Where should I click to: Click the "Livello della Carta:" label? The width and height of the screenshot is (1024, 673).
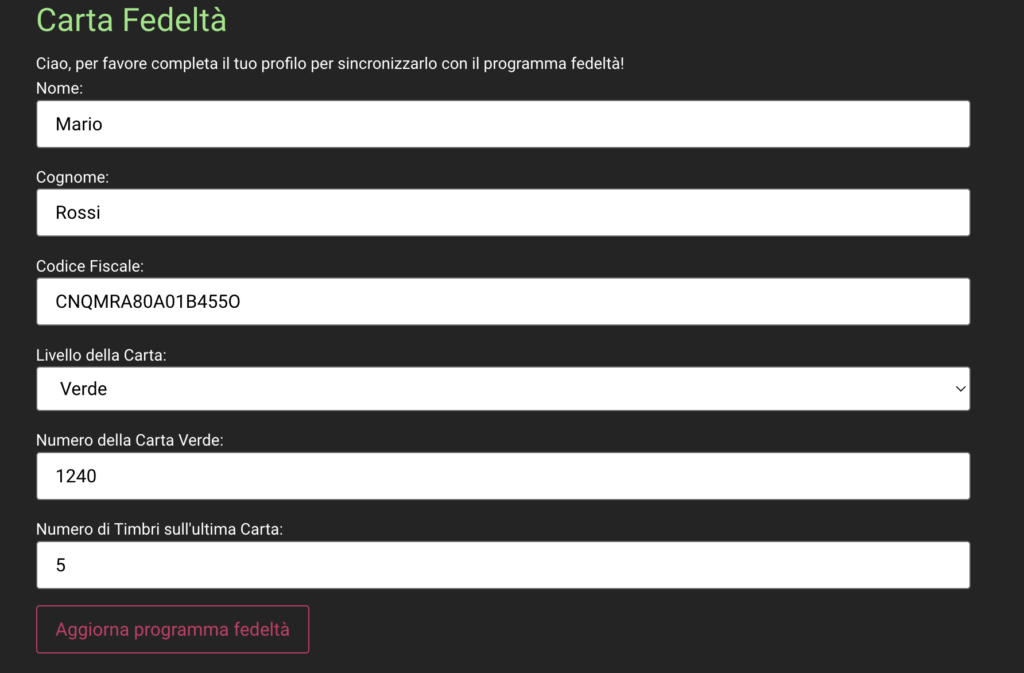[x=101, y=355]
